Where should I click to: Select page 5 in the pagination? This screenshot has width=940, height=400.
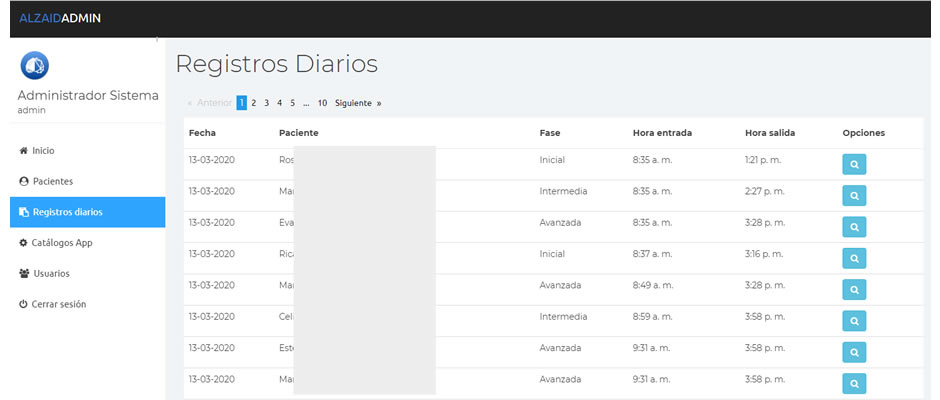(x=292, y=103)
